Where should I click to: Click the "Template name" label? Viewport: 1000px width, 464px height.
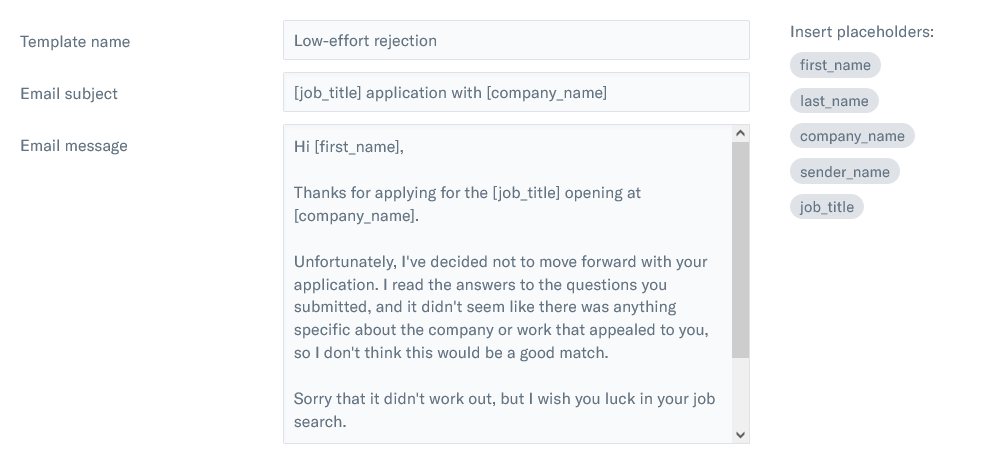pos(75,42)
